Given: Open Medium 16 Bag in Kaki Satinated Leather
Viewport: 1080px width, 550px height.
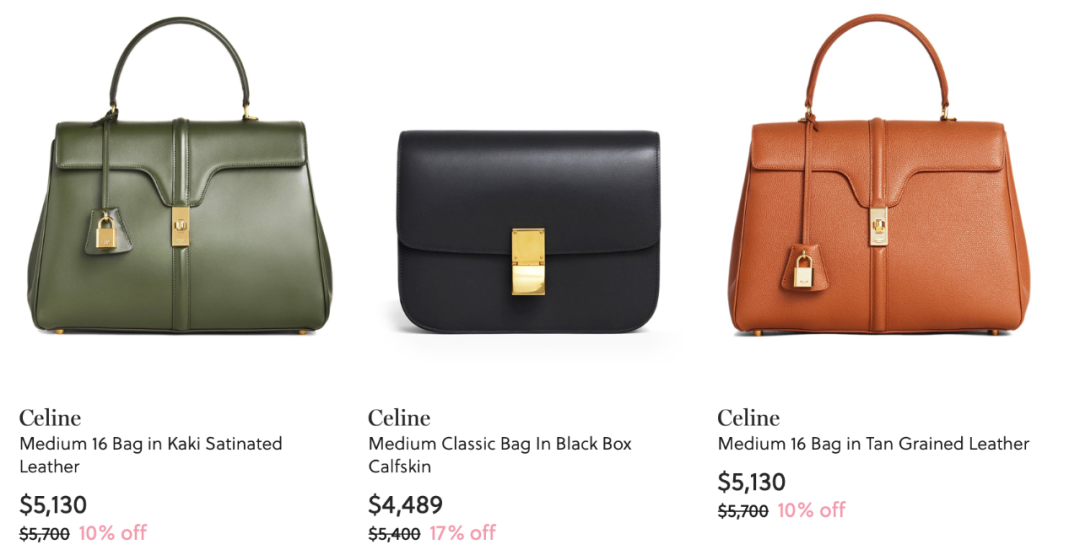Looking at the screenshot, I should click(151, 455).
